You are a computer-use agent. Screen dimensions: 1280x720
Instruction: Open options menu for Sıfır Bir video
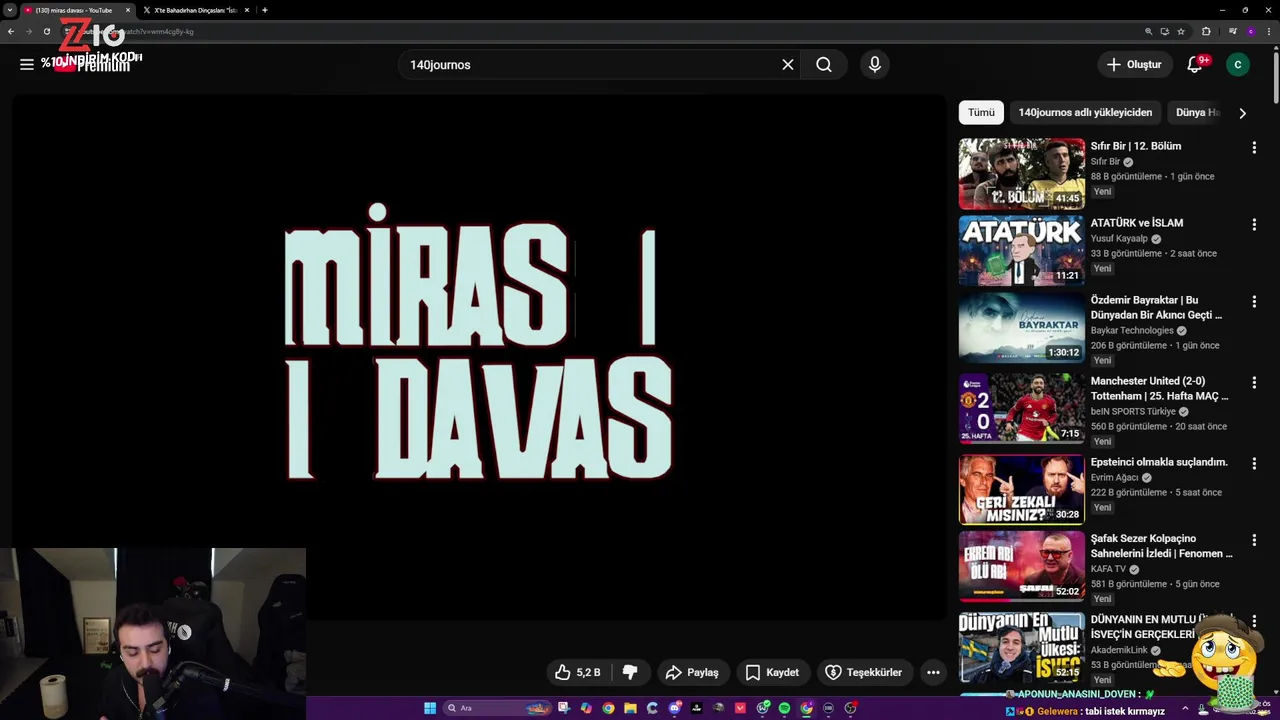tap(1253, 147)
